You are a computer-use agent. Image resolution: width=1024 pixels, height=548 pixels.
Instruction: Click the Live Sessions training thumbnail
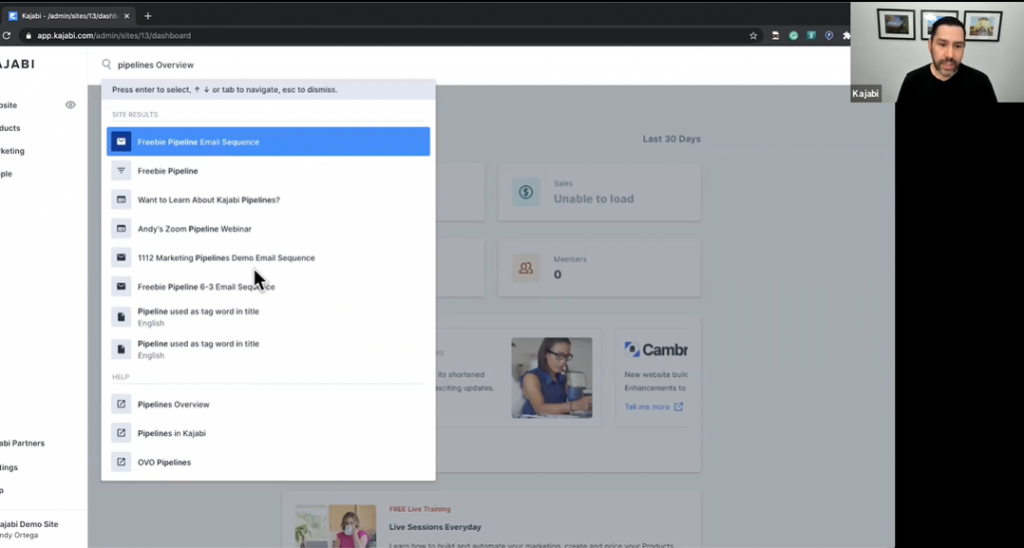[335, 526]
